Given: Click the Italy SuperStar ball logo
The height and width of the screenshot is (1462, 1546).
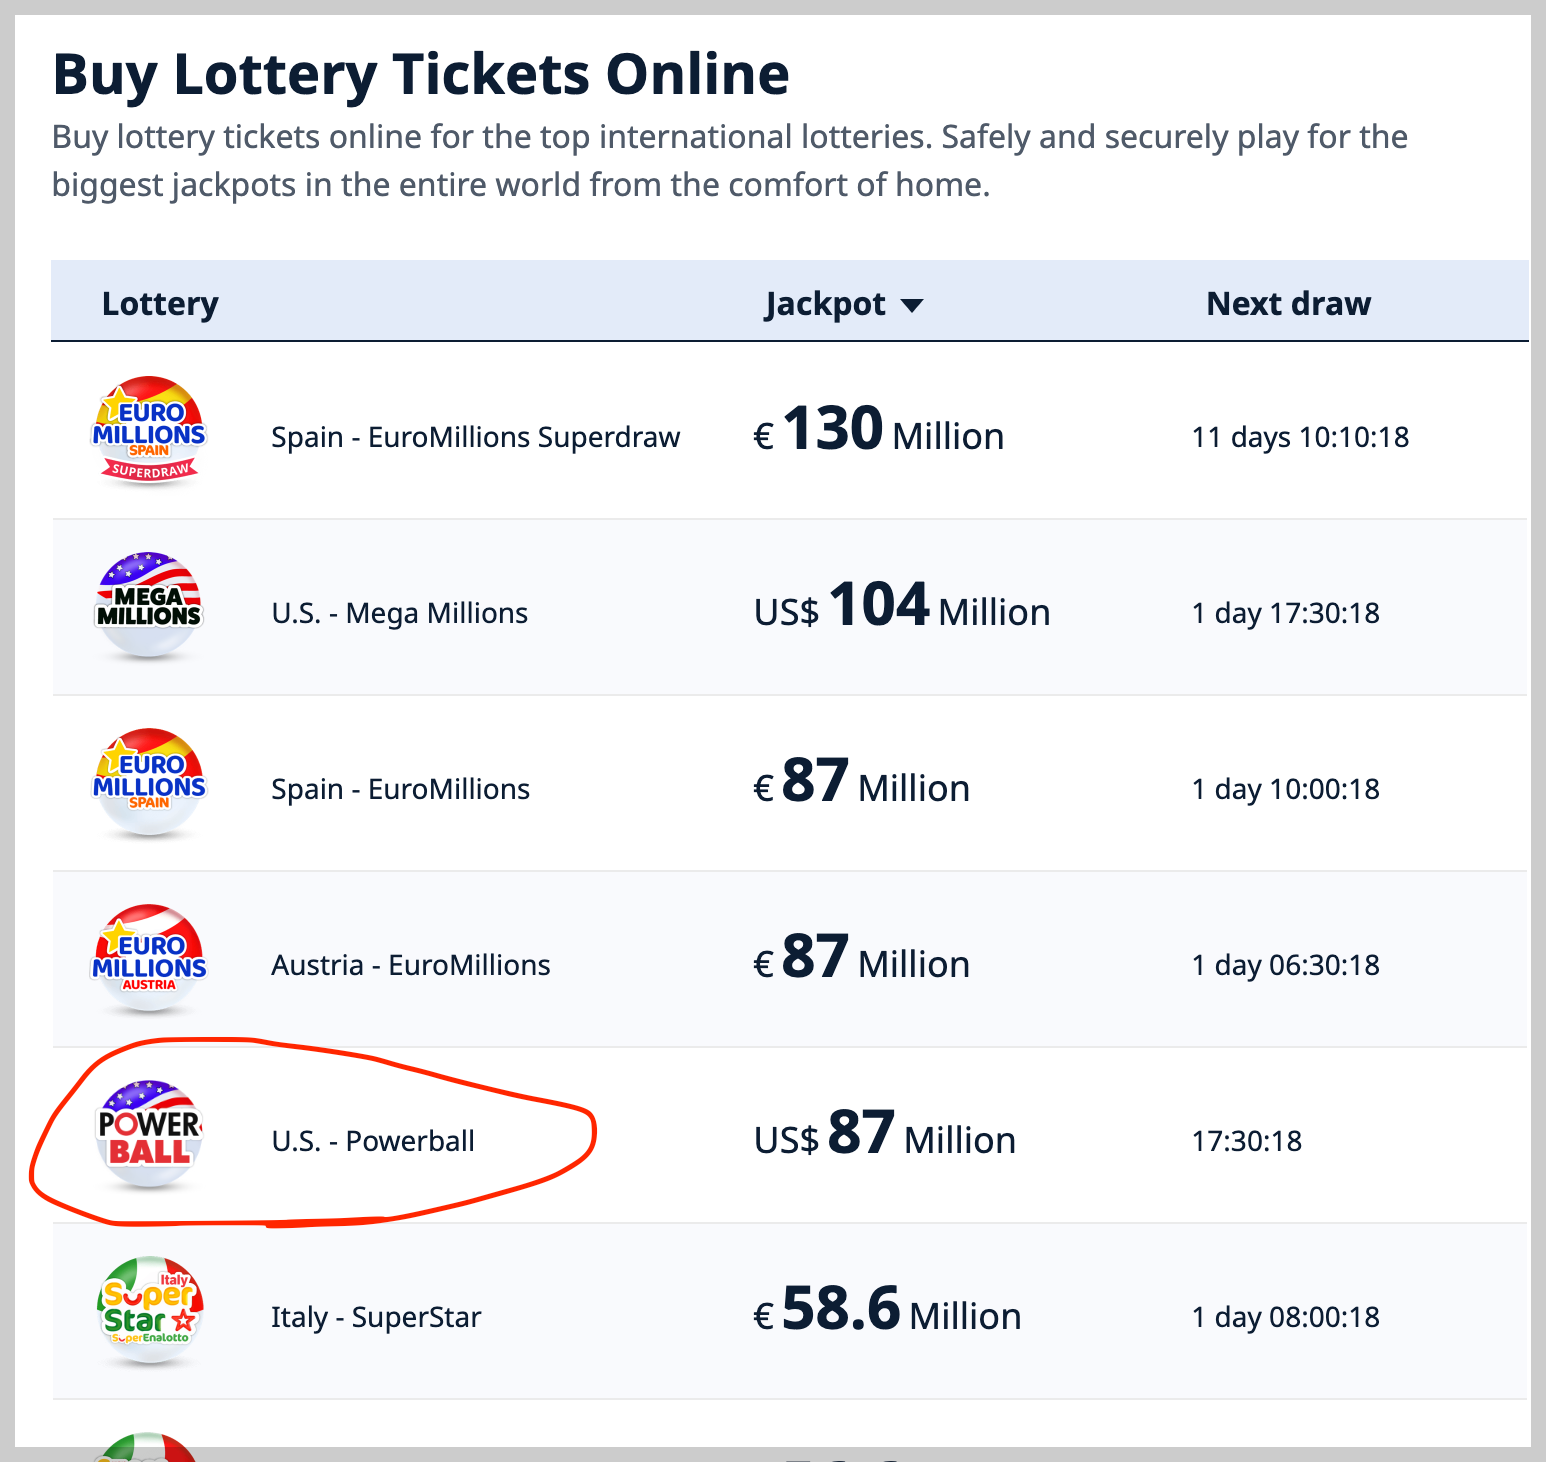Looking at the screenshot, I should pos(149,1311).
